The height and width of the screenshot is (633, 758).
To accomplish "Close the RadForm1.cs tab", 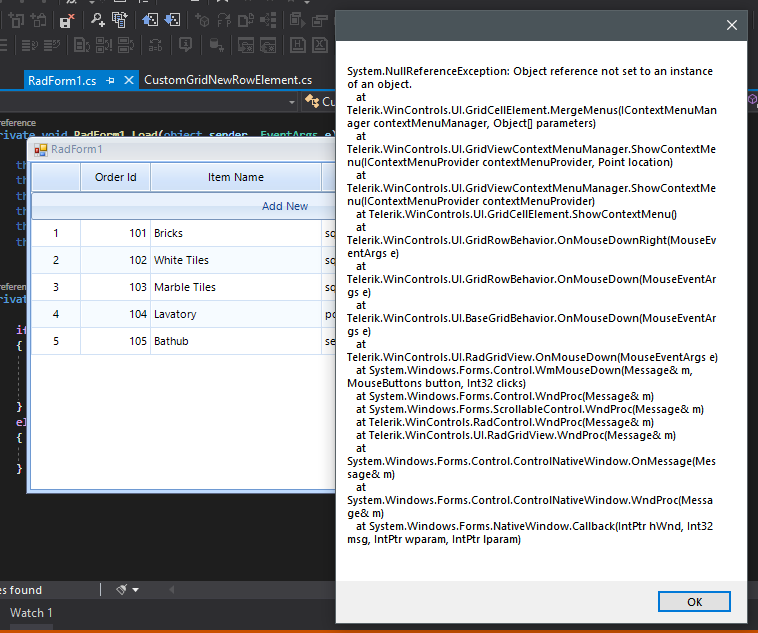I will pos(129,80).
